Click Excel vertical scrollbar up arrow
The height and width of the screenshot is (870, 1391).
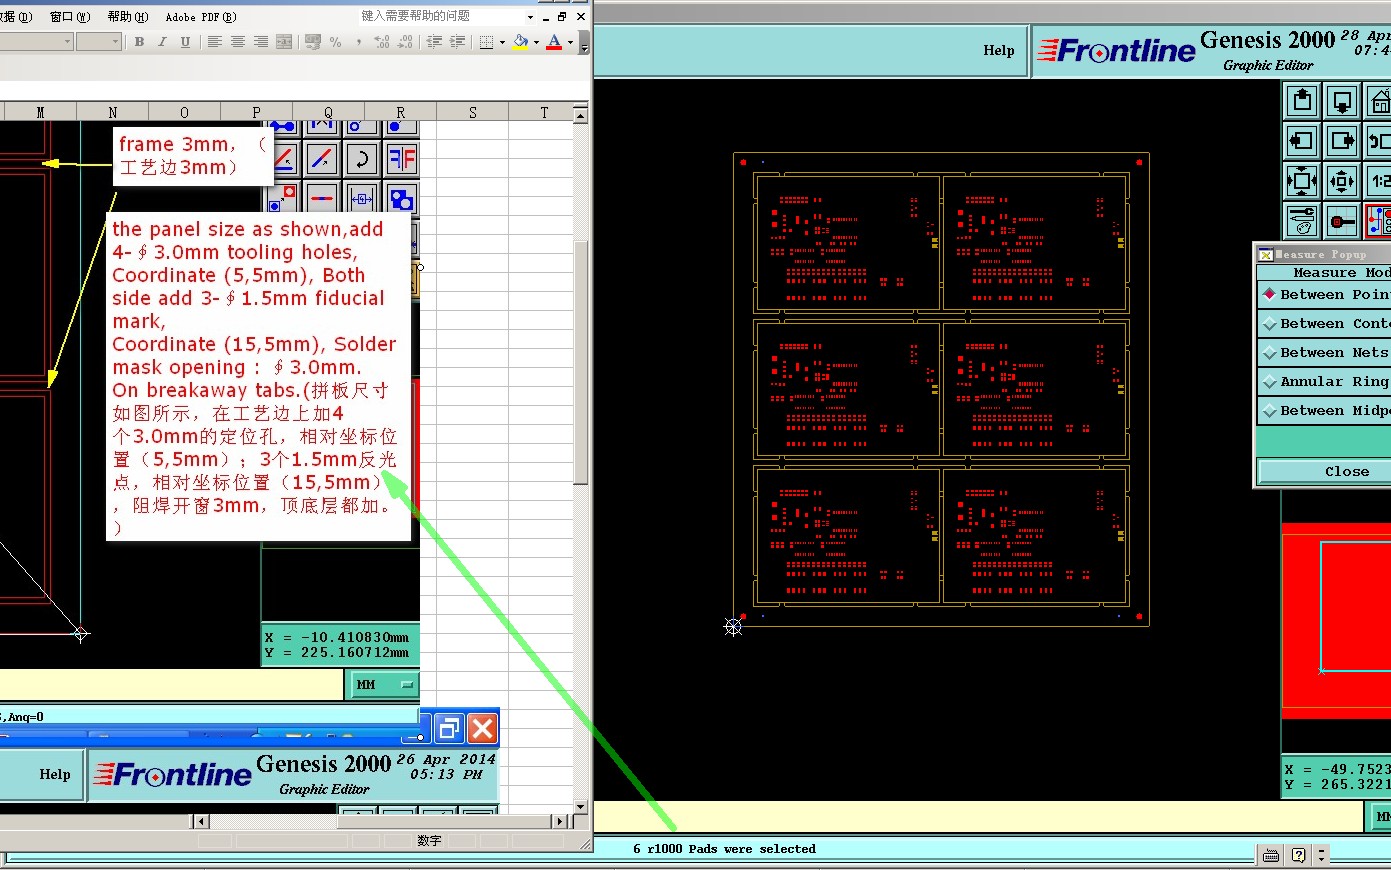point(581,115)
